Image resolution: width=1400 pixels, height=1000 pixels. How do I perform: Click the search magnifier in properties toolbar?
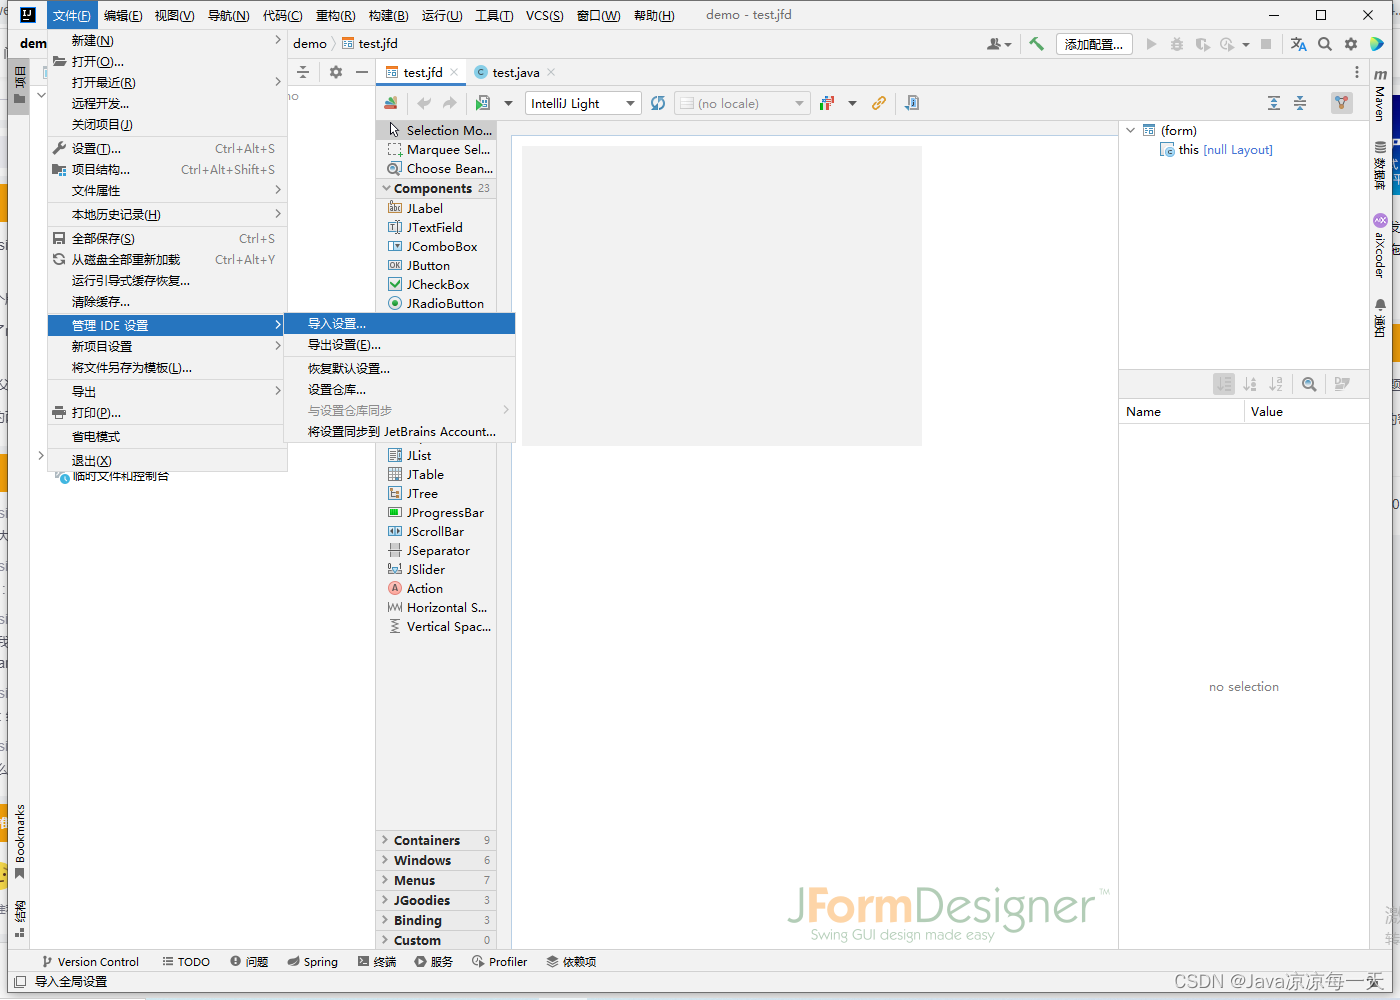click(x=1309, y=384)
